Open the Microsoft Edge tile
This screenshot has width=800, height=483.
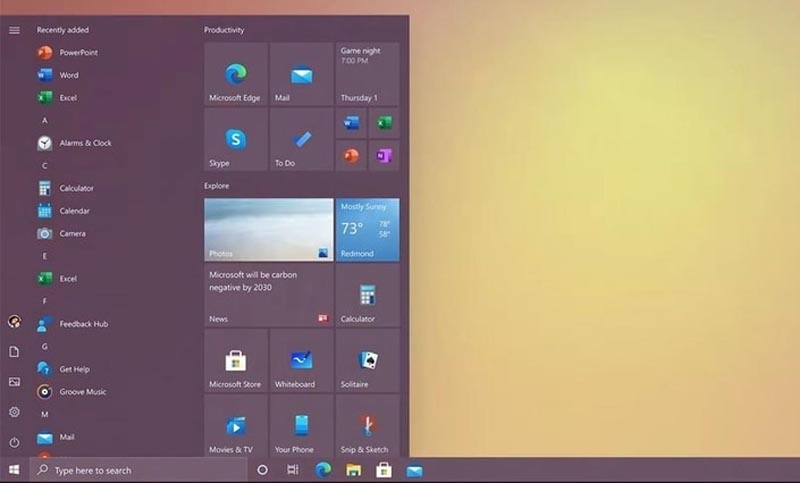pos(236,74)
